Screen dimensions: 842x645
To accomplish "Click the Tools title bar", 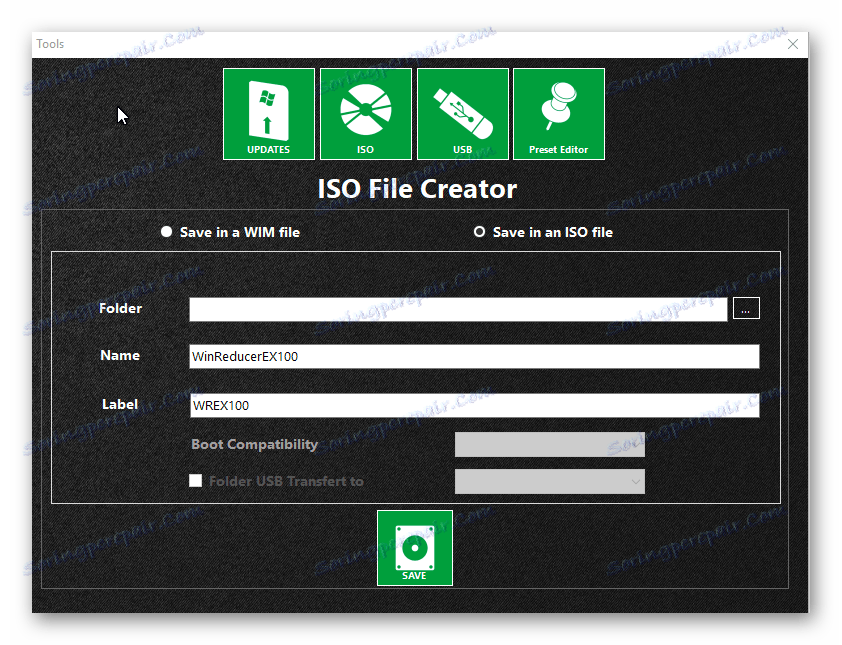I will click(x=50, y=43).
